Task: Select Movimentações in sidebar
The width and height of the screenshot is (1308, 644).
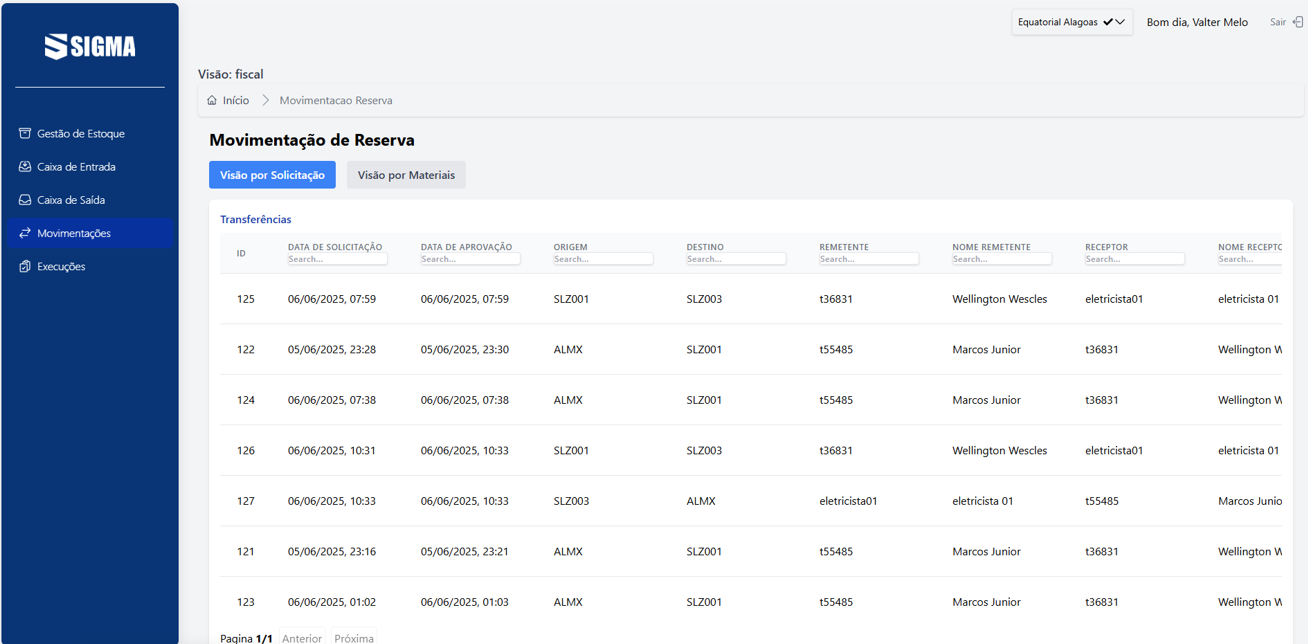Action: [x=90, y=233]
